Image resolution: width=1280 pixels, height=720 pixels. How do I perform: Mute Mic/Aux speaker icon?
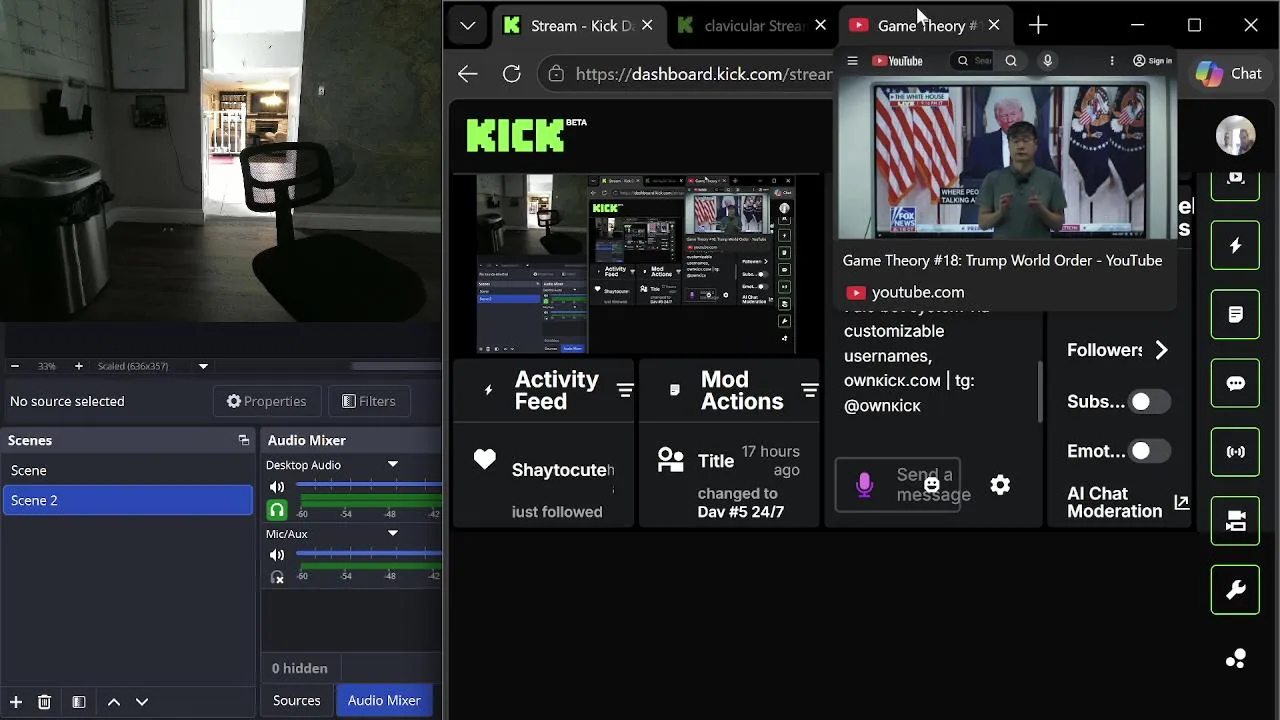(x=277, y=555)
